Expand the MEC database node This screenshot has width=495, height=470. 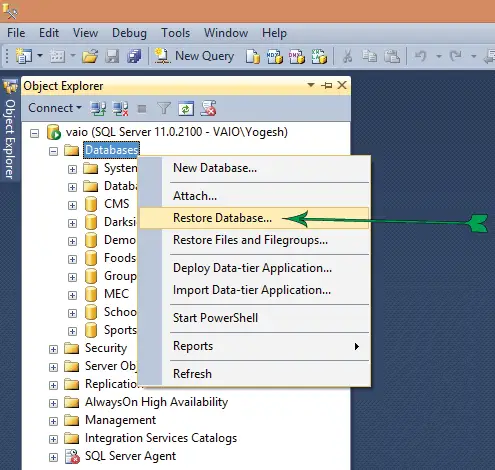tap(72, 295)
